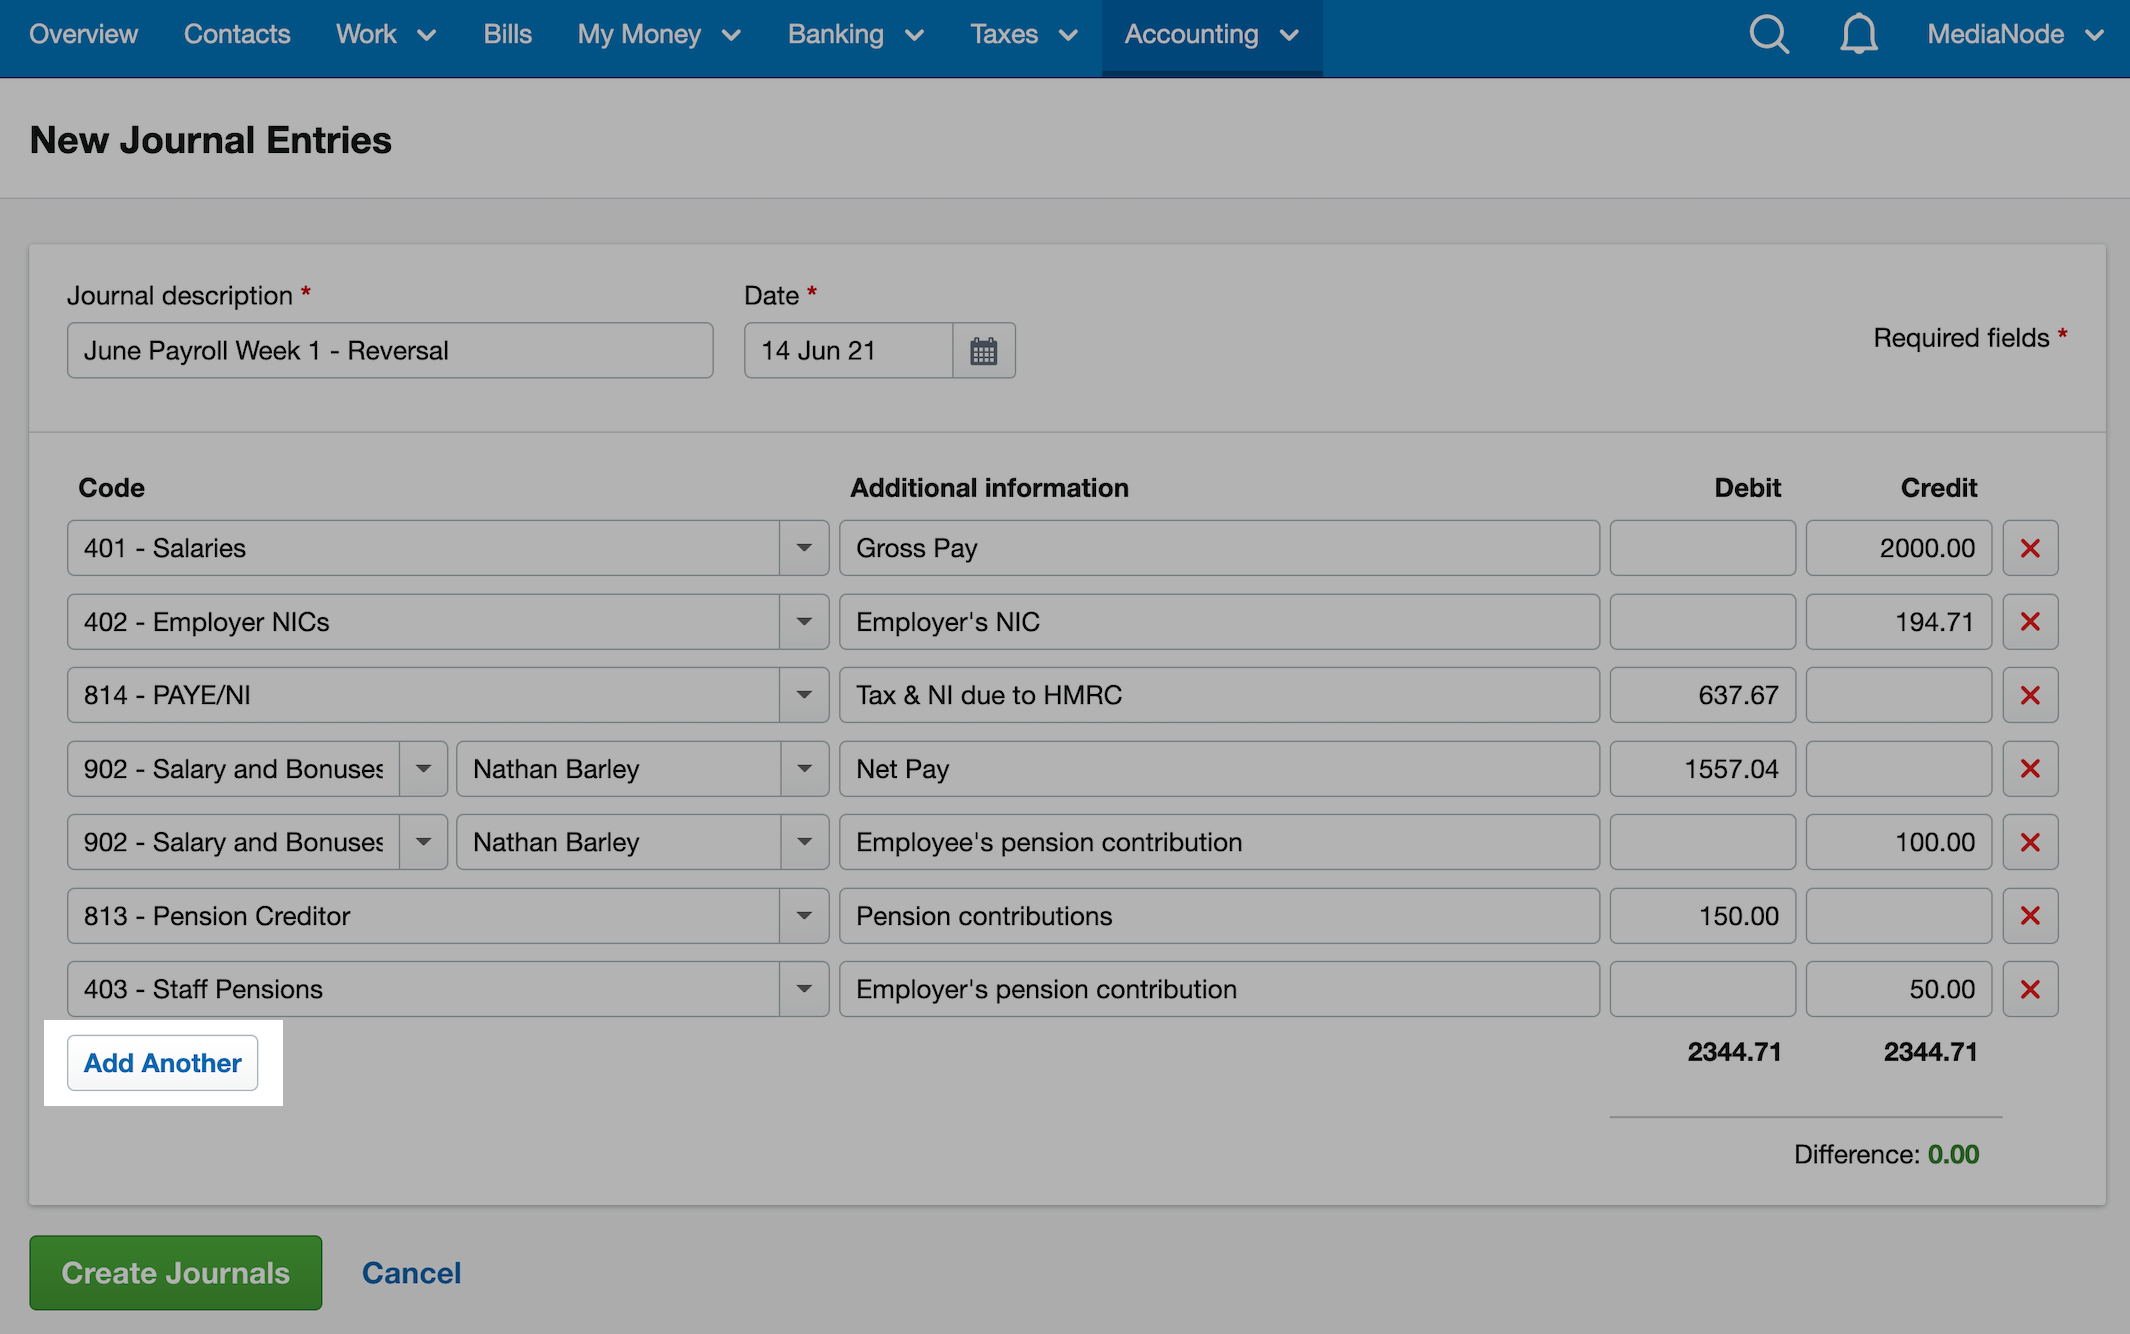
Task: Open the search magnifier icon
Action: point(1769,35)
